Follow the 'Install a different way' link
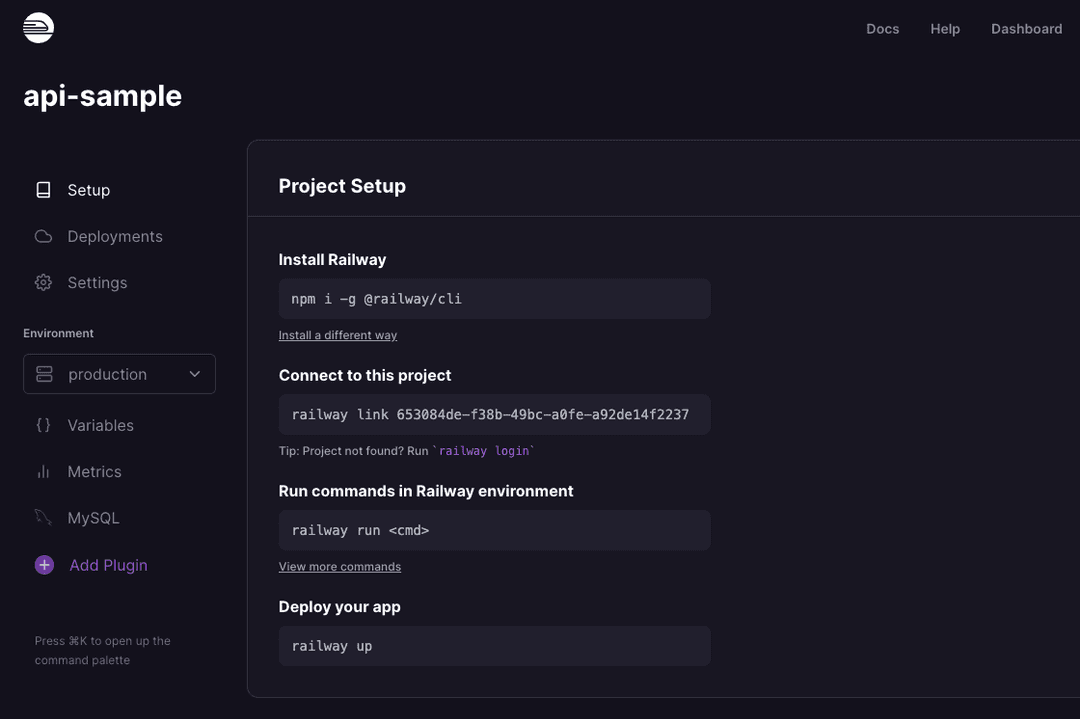Screen dimensions: 1080x719 coord(338,335)
